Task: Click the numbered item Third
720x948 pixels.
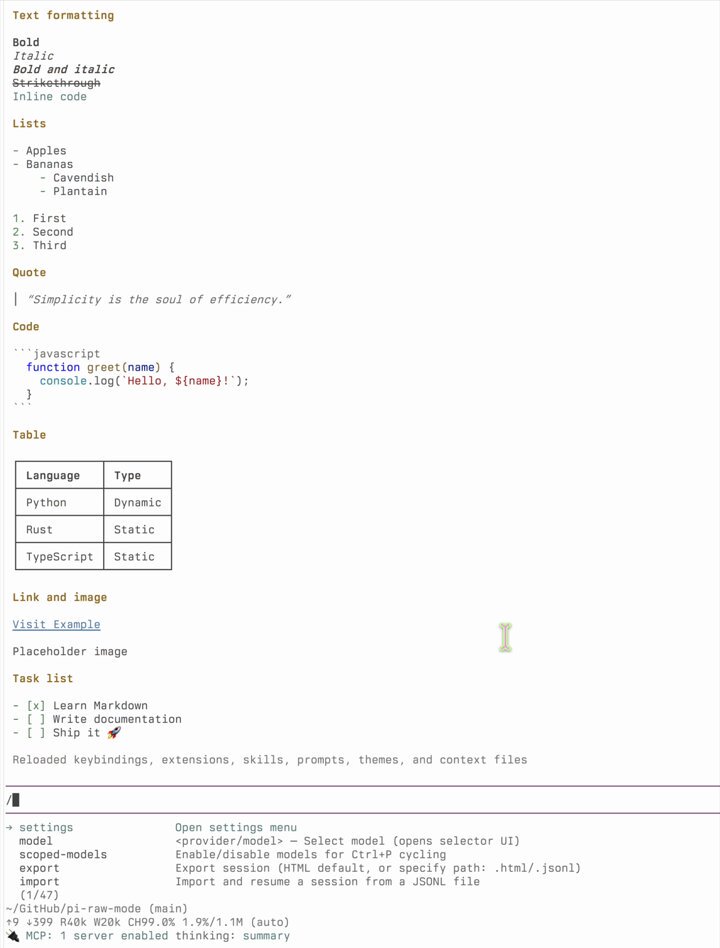Action: (50, 245)
